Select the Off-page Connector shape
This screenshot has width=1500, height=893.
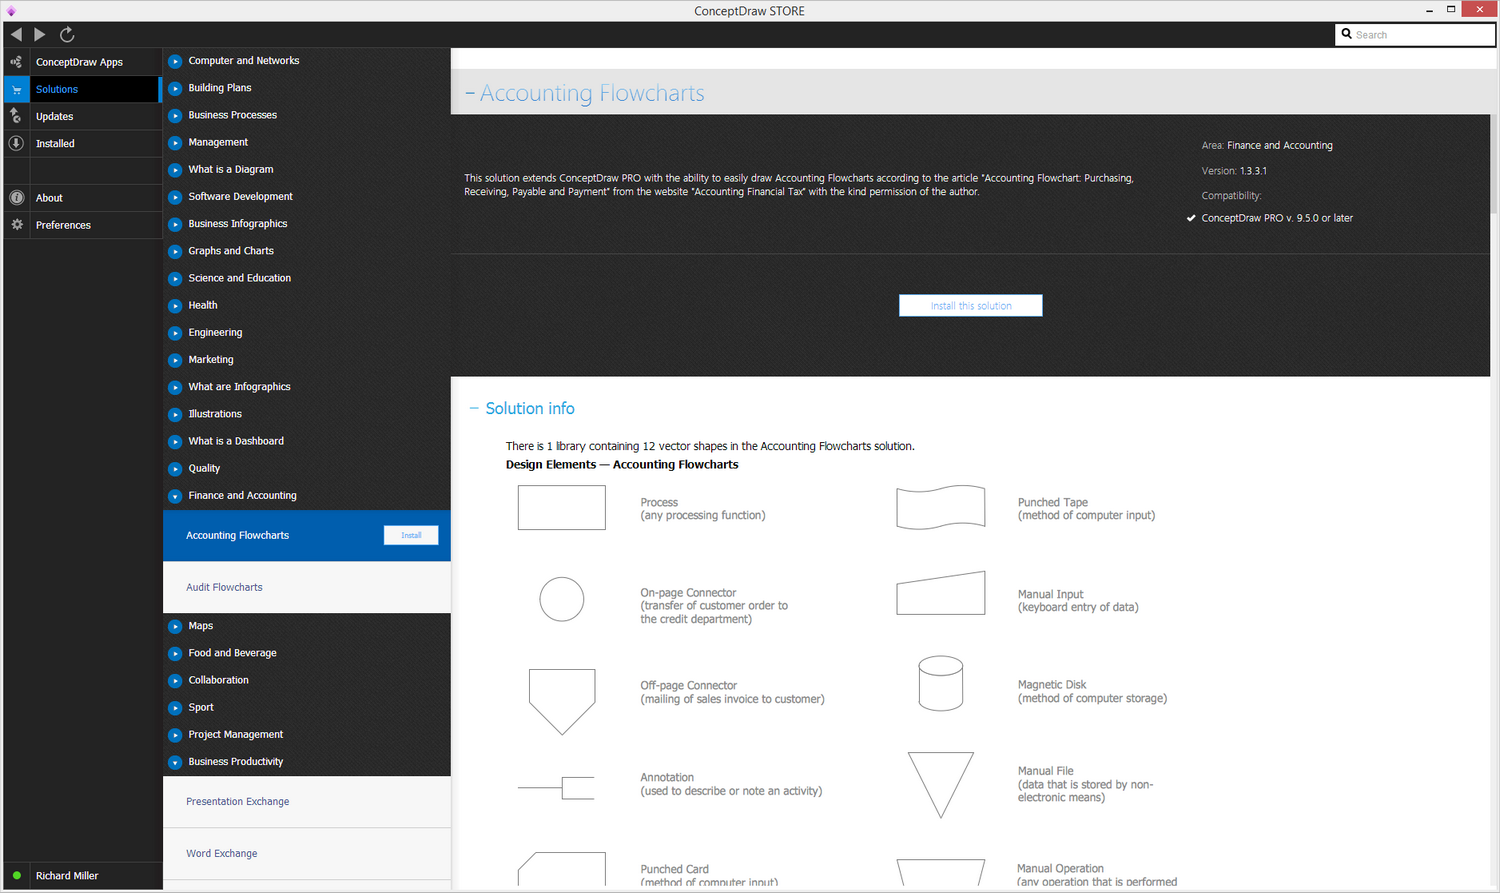tap(562, 702)
